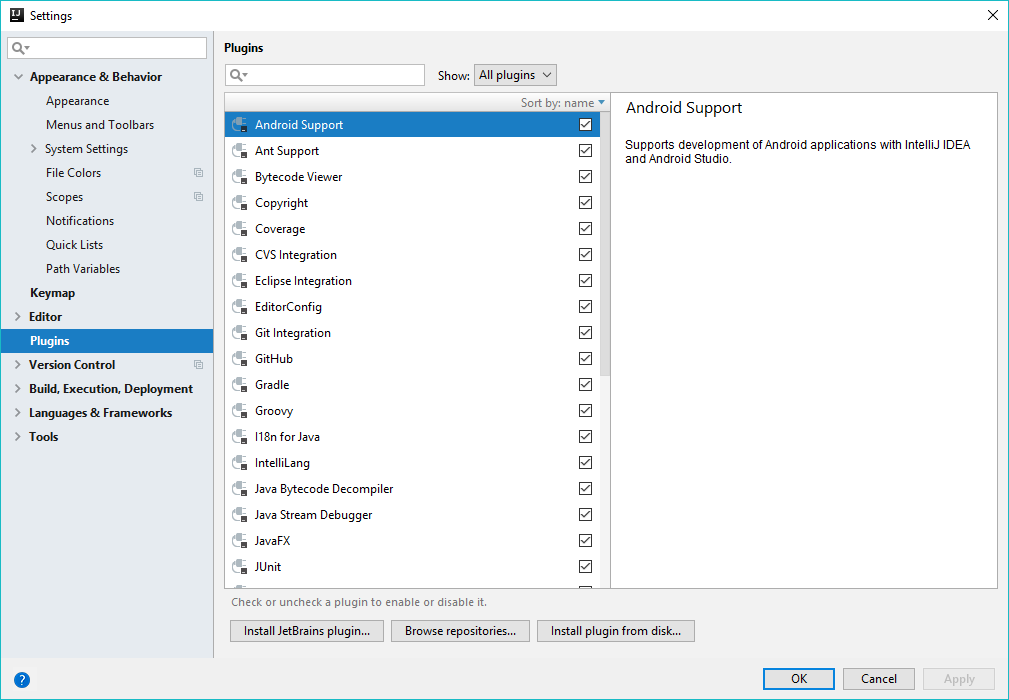Click Install plugin from disk button

[615, 631]
